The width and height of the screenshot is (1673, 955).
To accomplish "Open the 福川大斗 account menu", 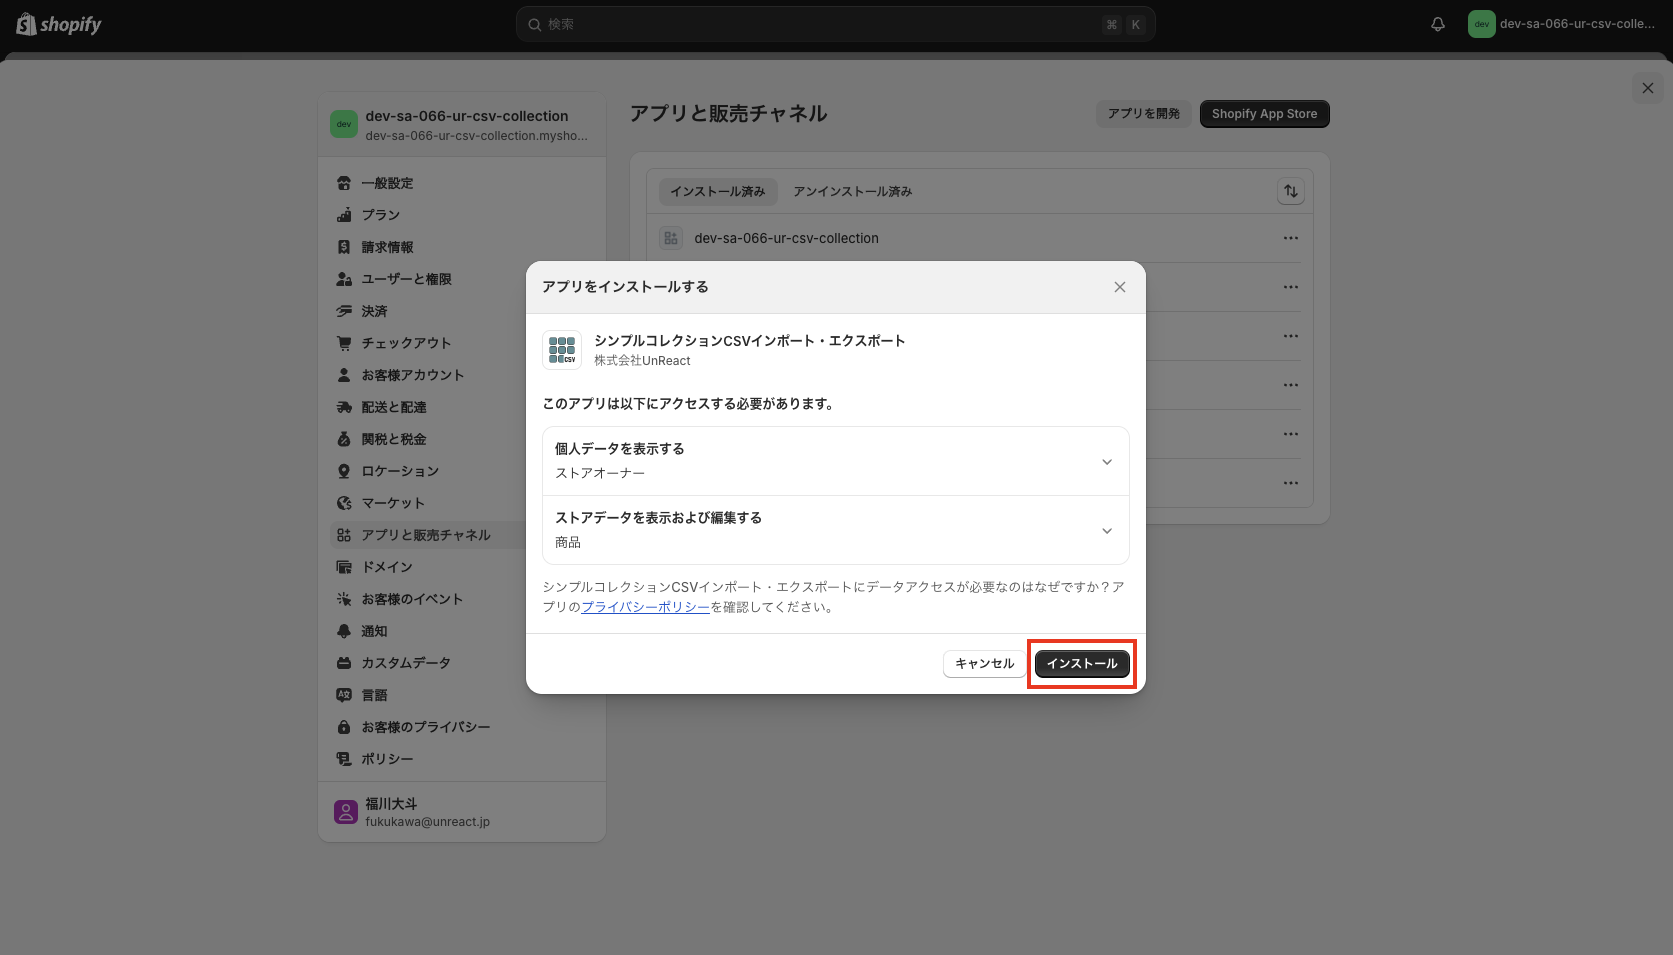I will click(x=462, y=812).
